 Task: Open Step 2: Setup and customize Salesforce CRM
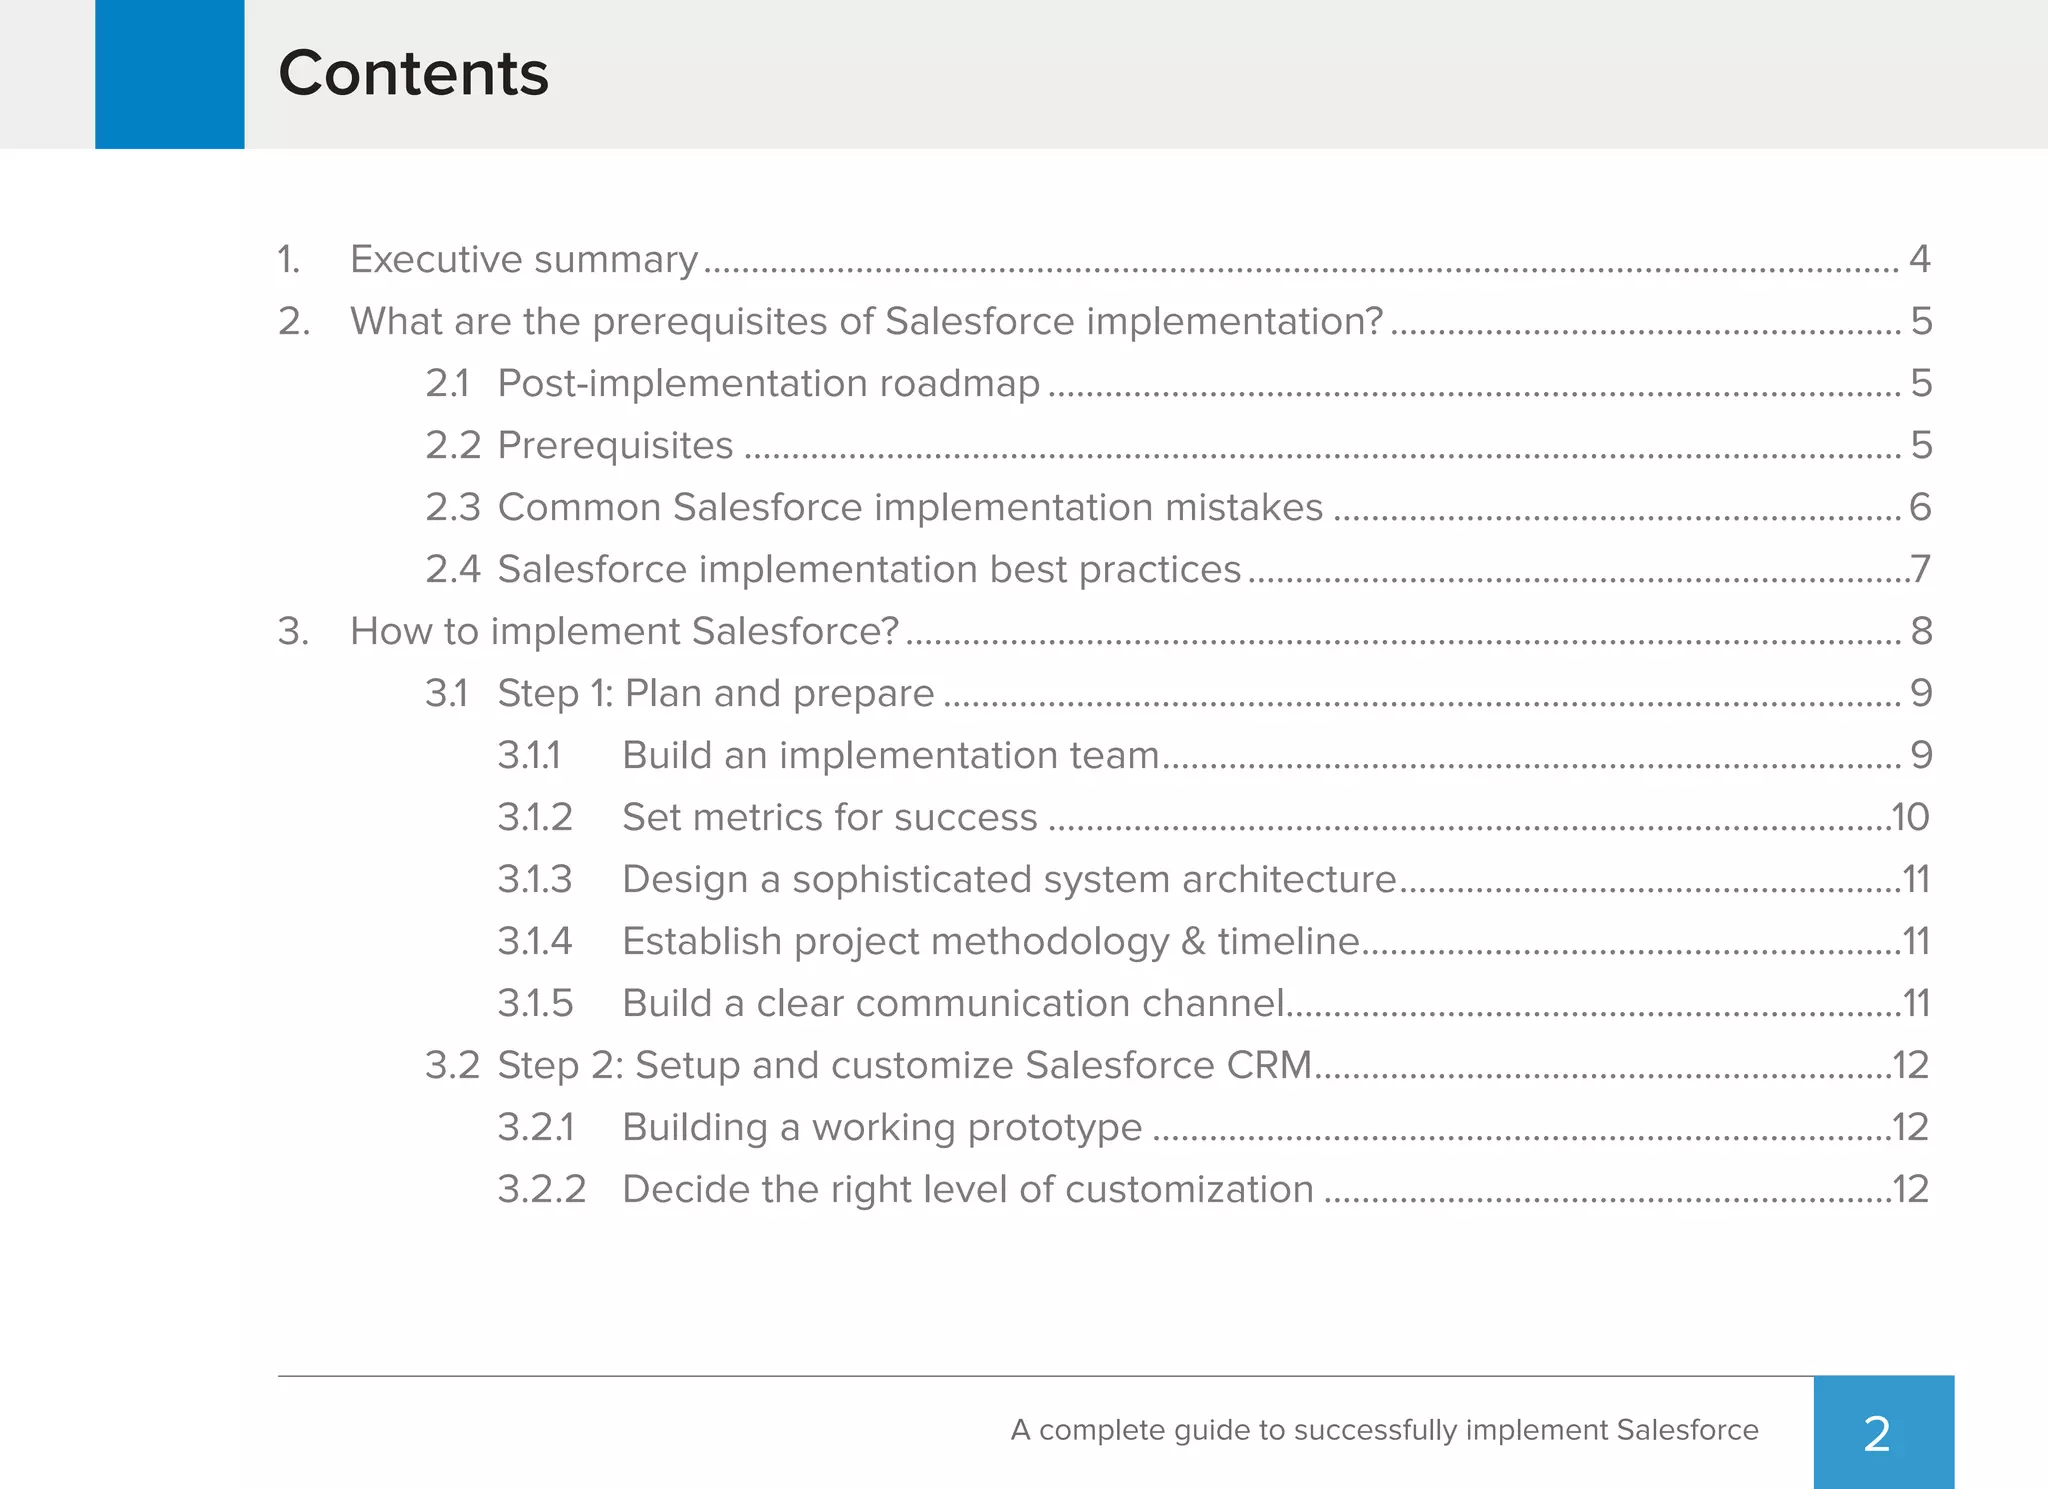(x=904, y=1066)
